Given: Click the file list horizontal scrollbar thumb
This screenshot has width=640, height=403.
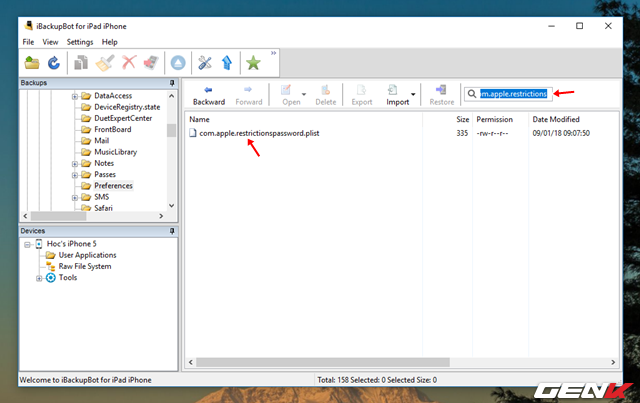Looking at the screenshot, I should pos(323,362).
